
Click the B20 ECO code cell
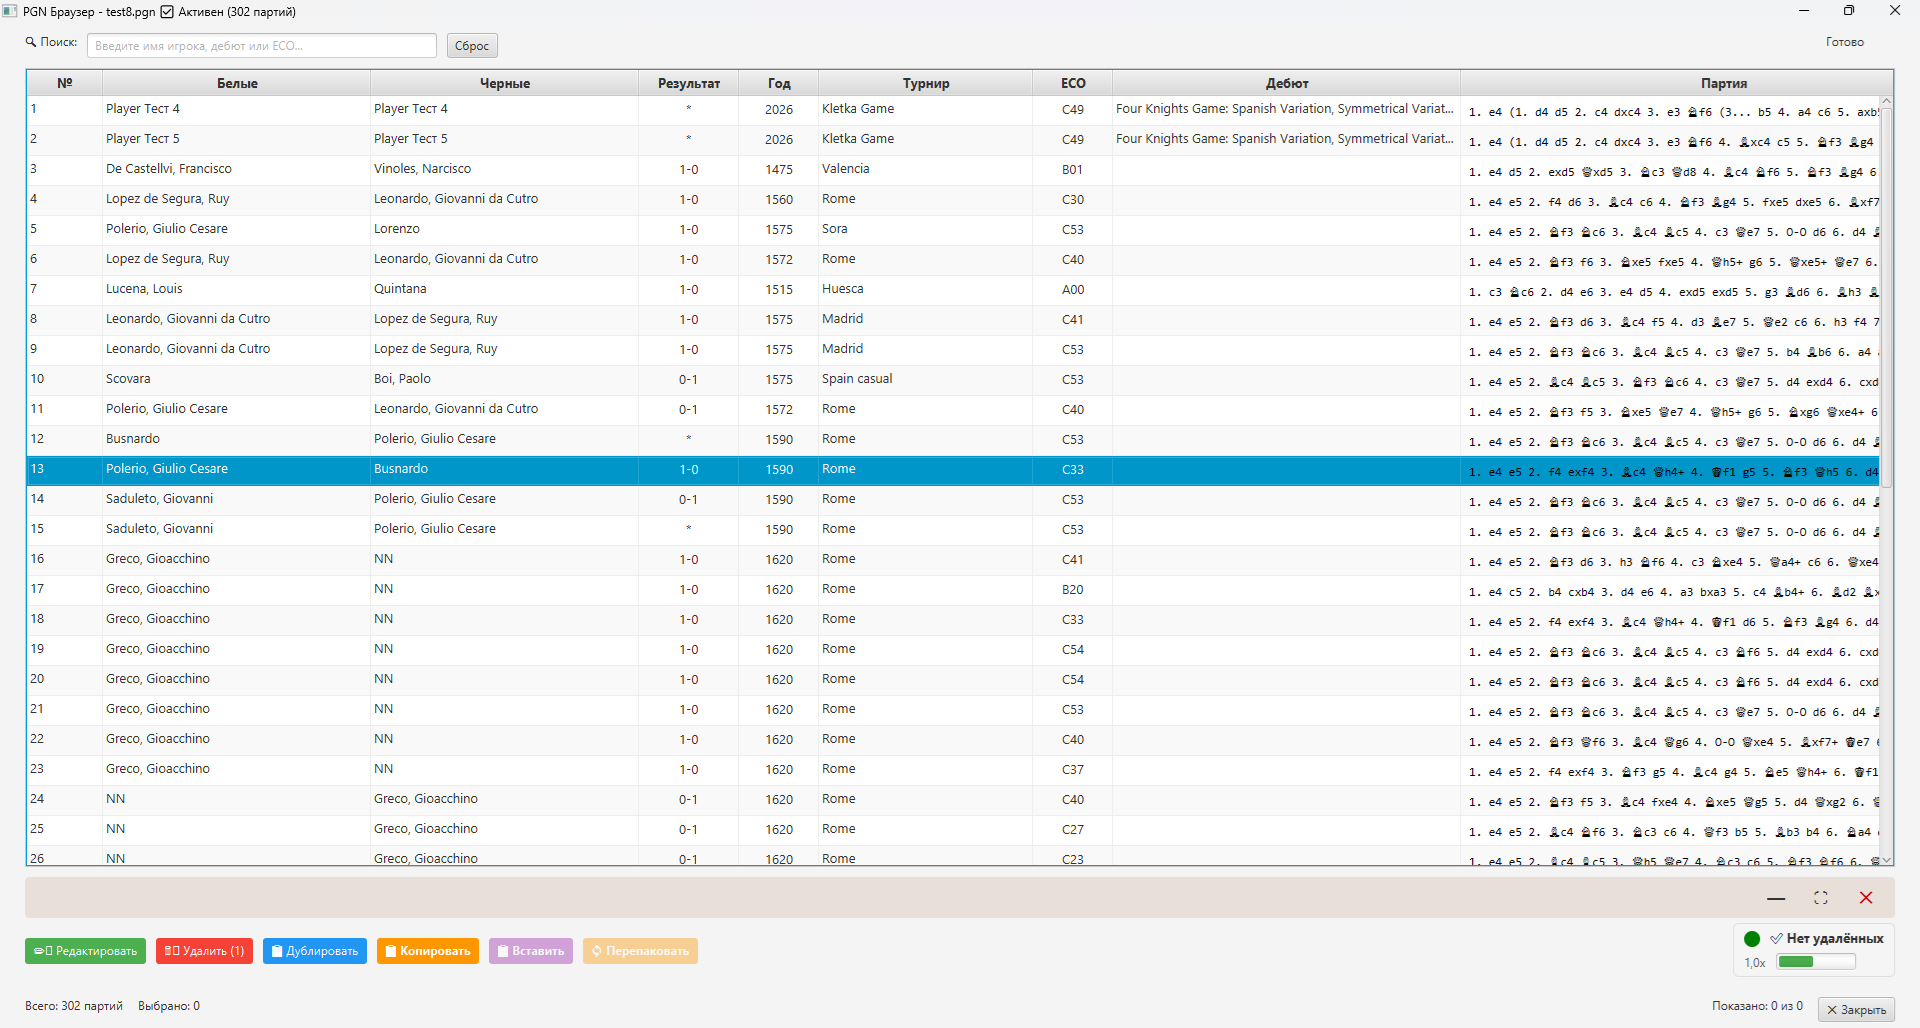1072,589
